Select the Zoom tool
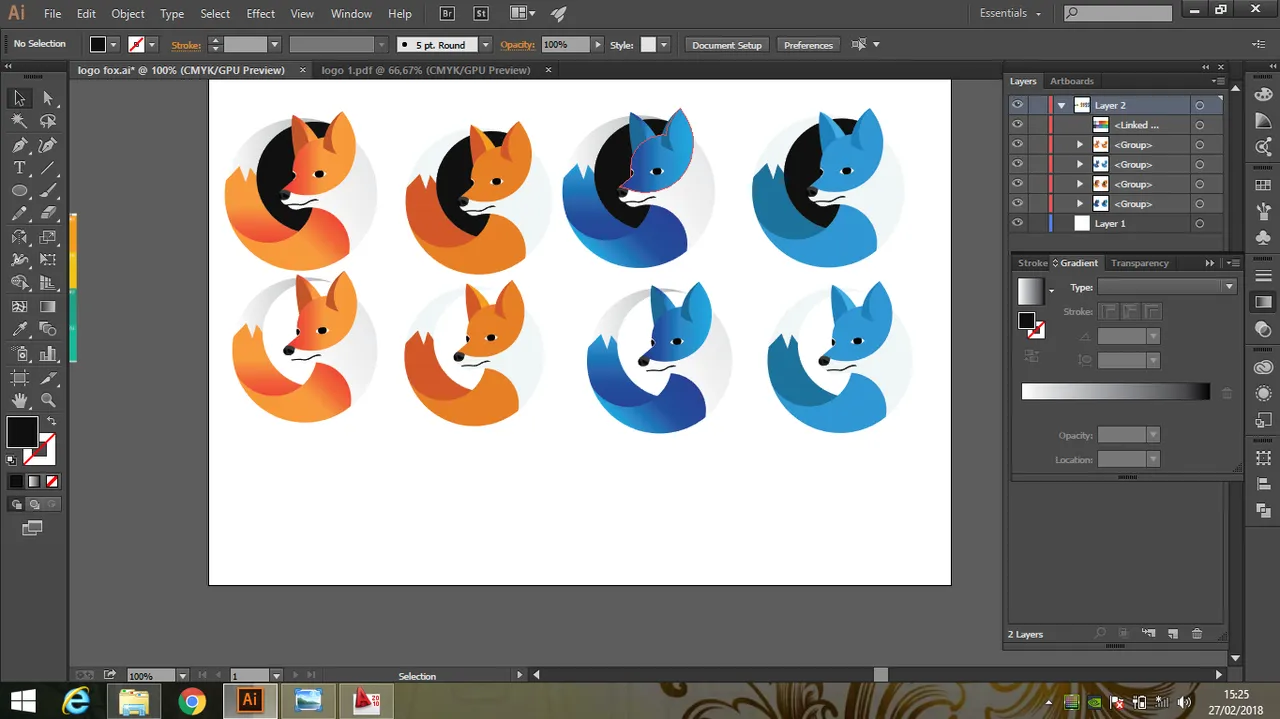This screenshot has height=719, width=1280. click(x=48, y=400)
